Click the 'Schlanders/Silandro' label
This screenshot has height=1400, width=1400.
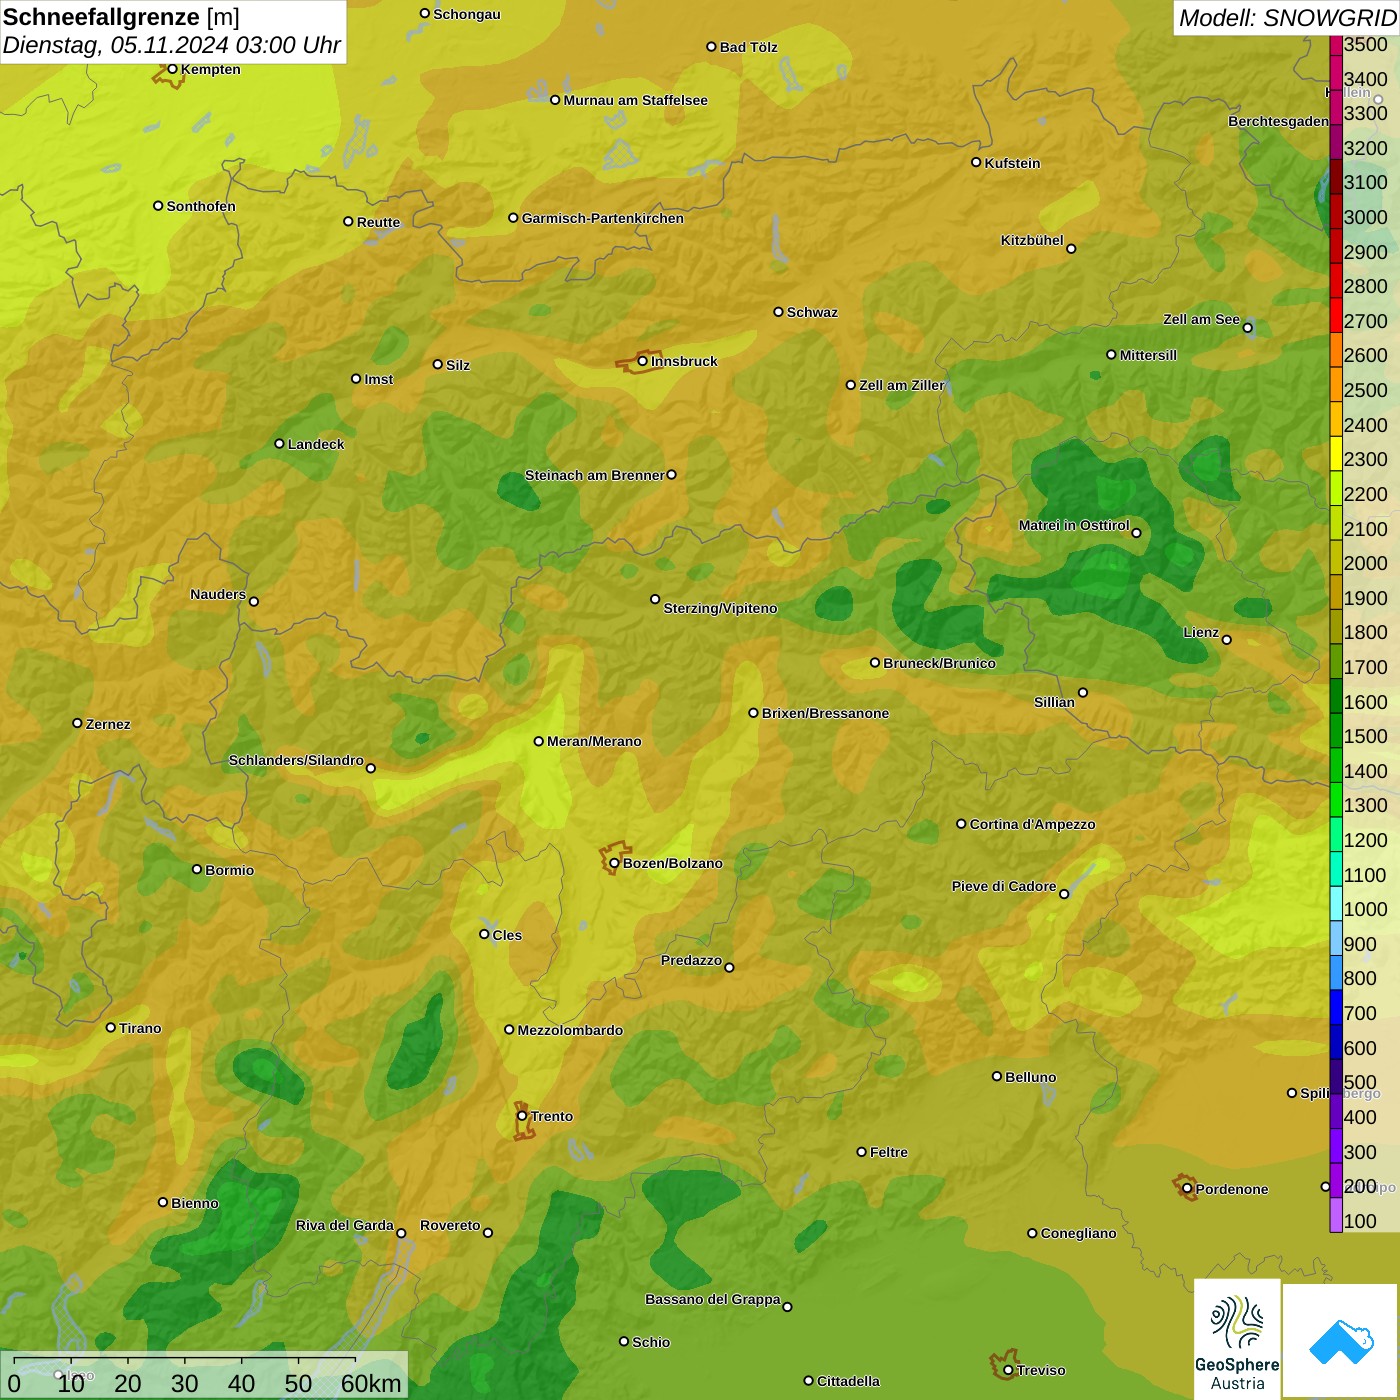point(296,760)
